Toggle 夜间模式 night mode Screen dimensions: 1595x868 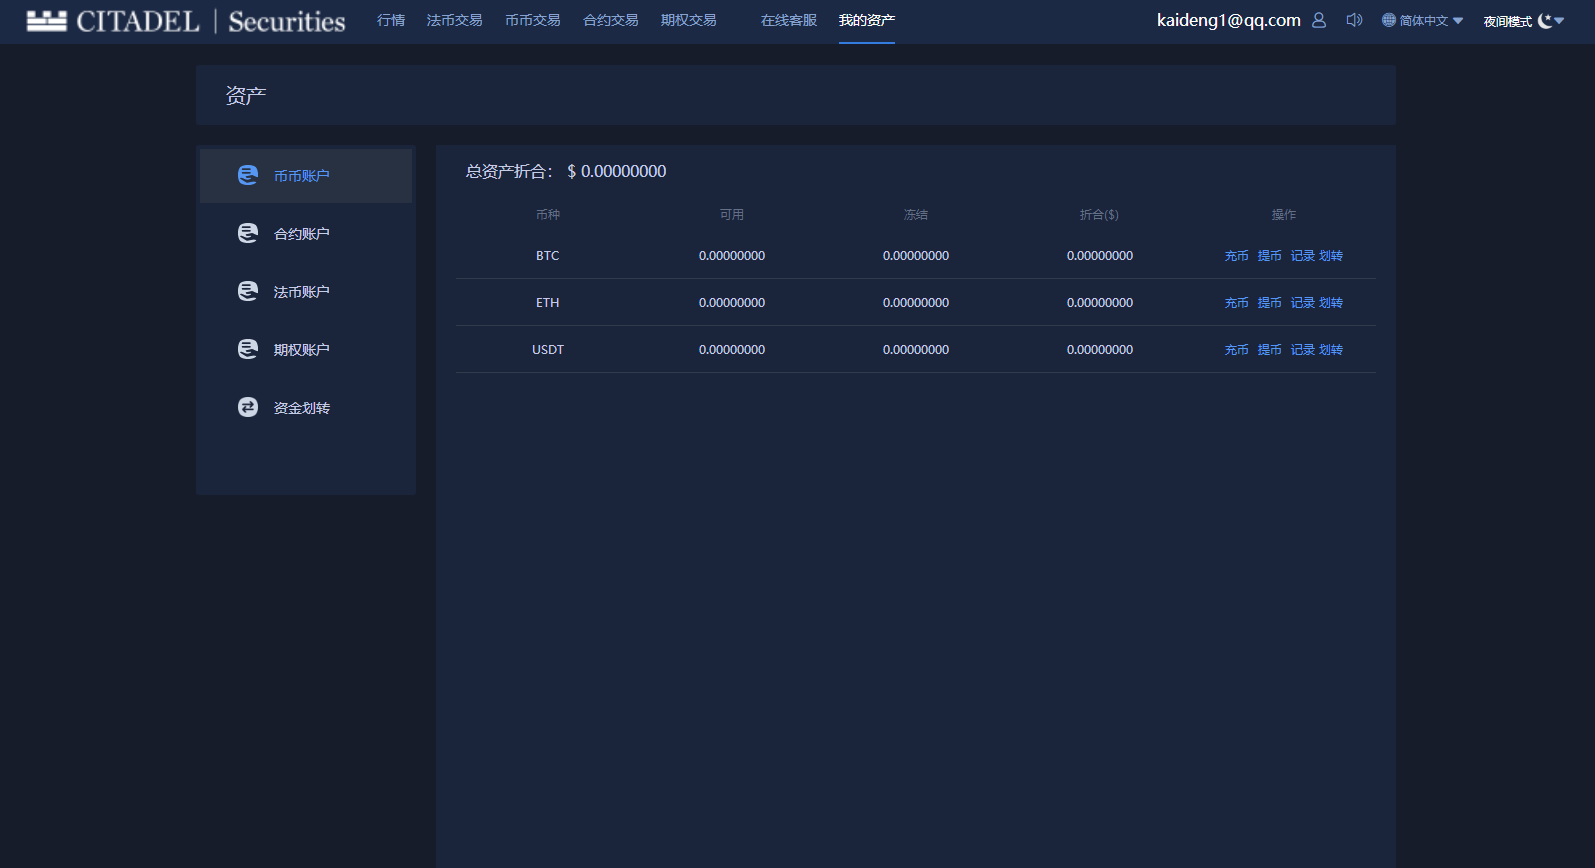[x=1508, y=21]
